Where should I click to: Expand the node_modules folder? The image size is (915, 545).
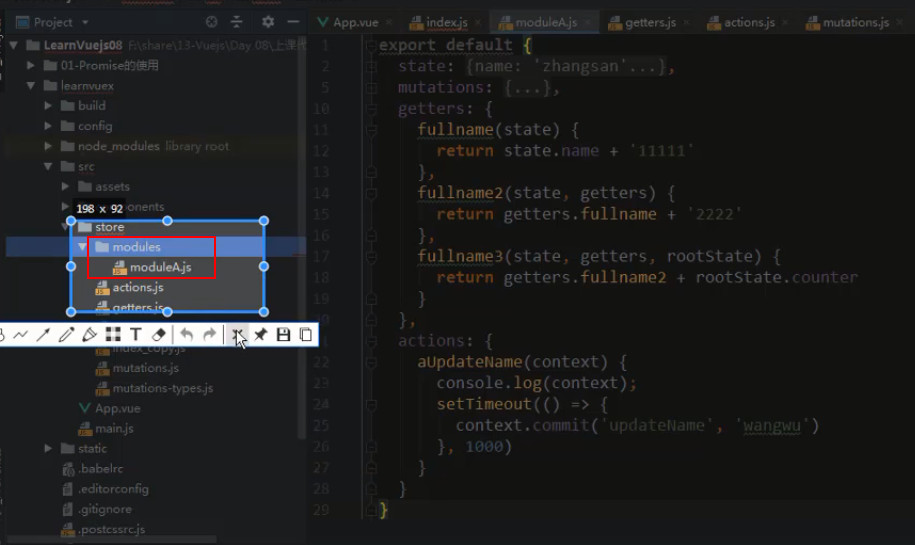point(48,146)
